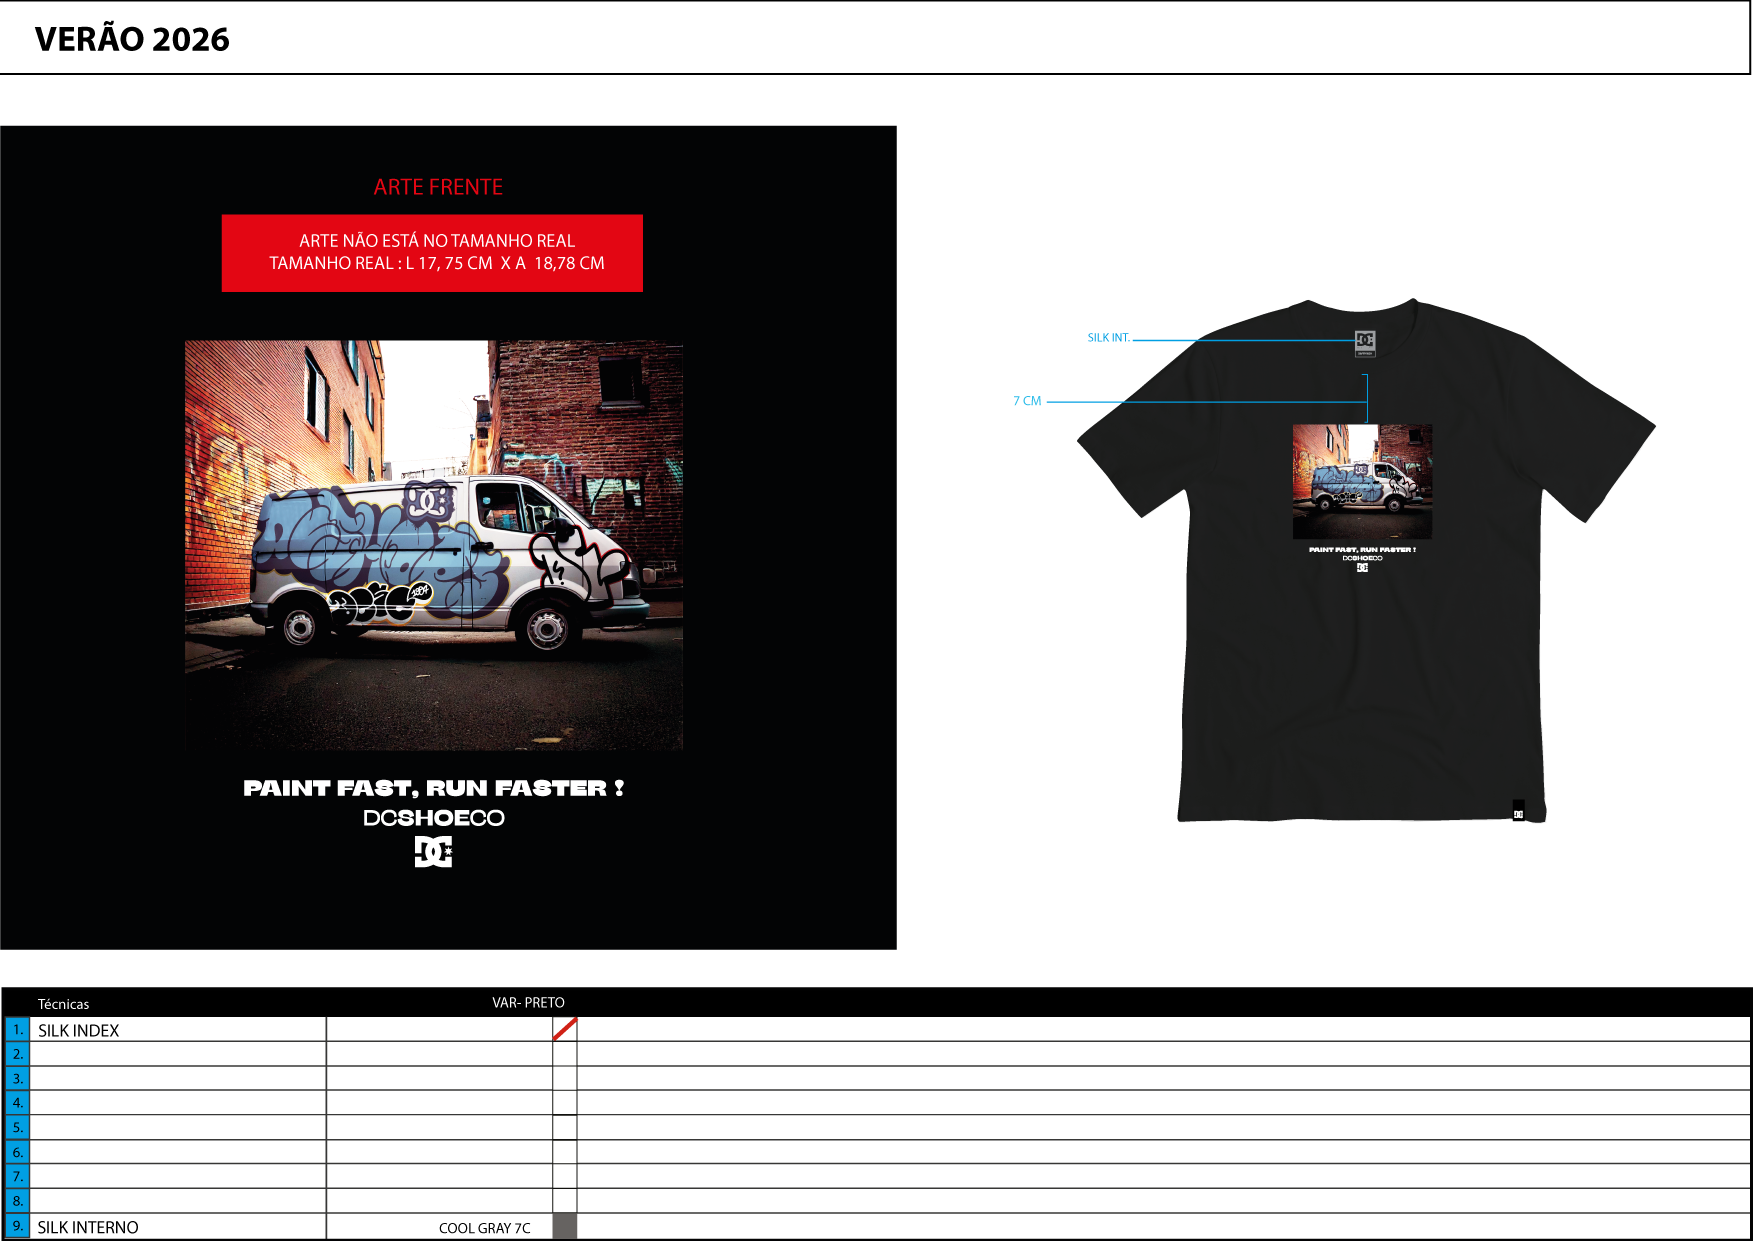This screenshot has width=1754, height=1241.
Task: Click the small DC logo on t-shirt print
Action: (x=1362, y=568)
